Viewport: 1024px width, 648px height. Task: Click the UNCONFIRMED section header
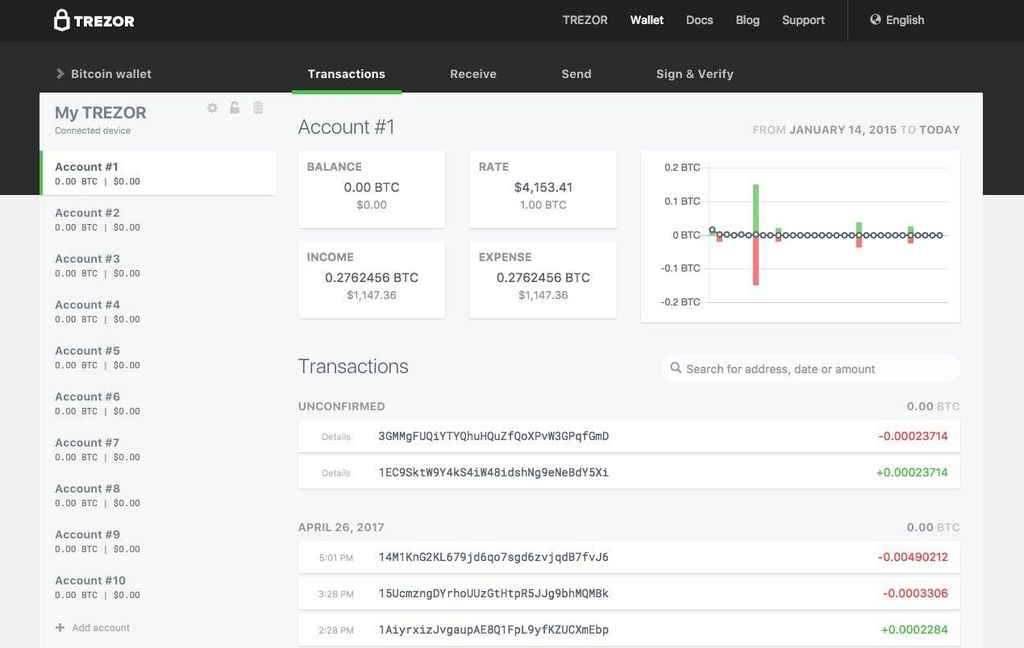[x=342, y=406]
